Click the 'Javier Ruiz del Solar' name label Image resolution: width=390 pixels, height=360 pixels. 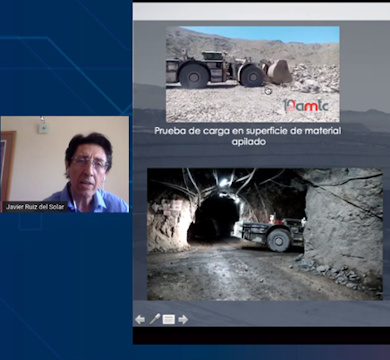(35, 207)
